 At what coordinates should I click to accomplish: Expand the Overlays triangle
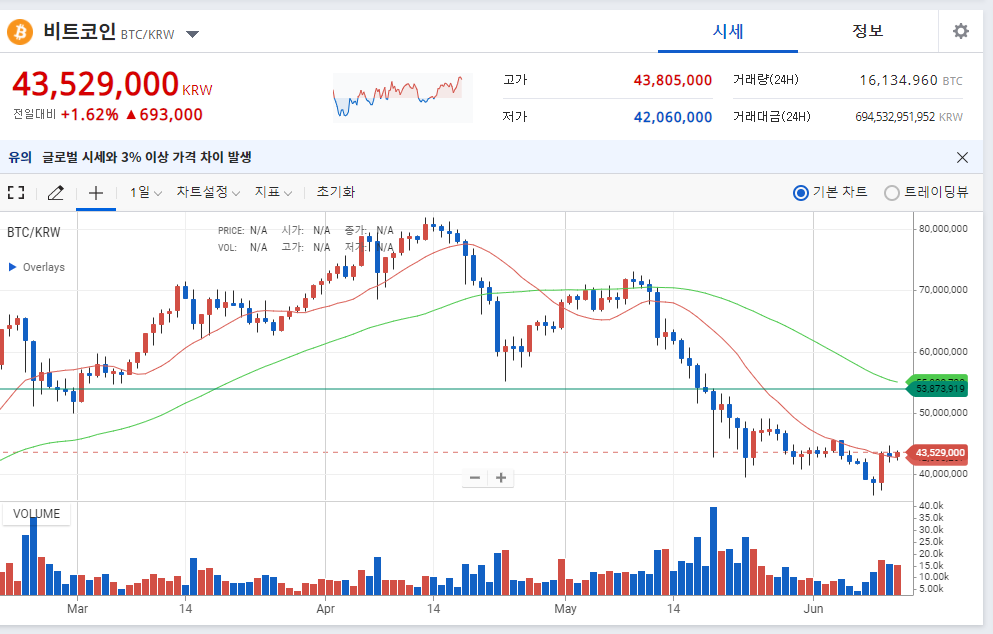(x=12, y=267)
